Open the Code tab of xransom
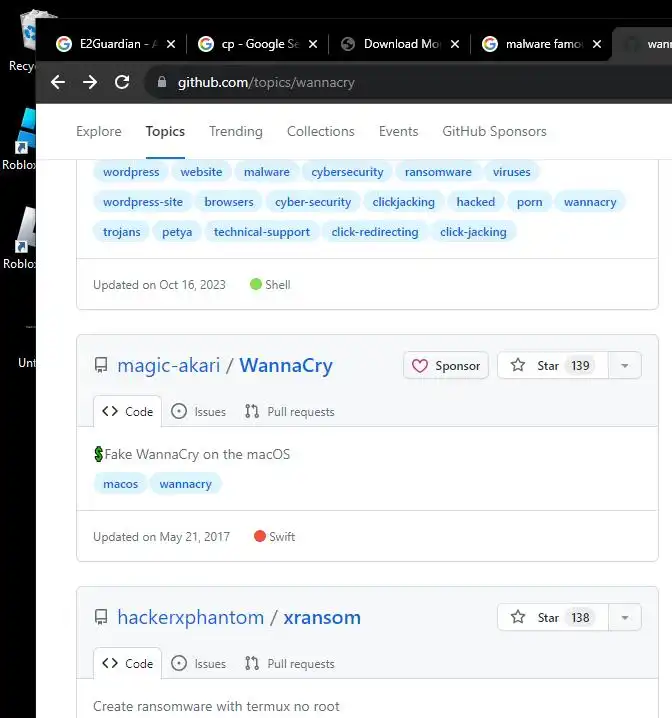Viewport: 672px width, 718px height. click(128, 664)
